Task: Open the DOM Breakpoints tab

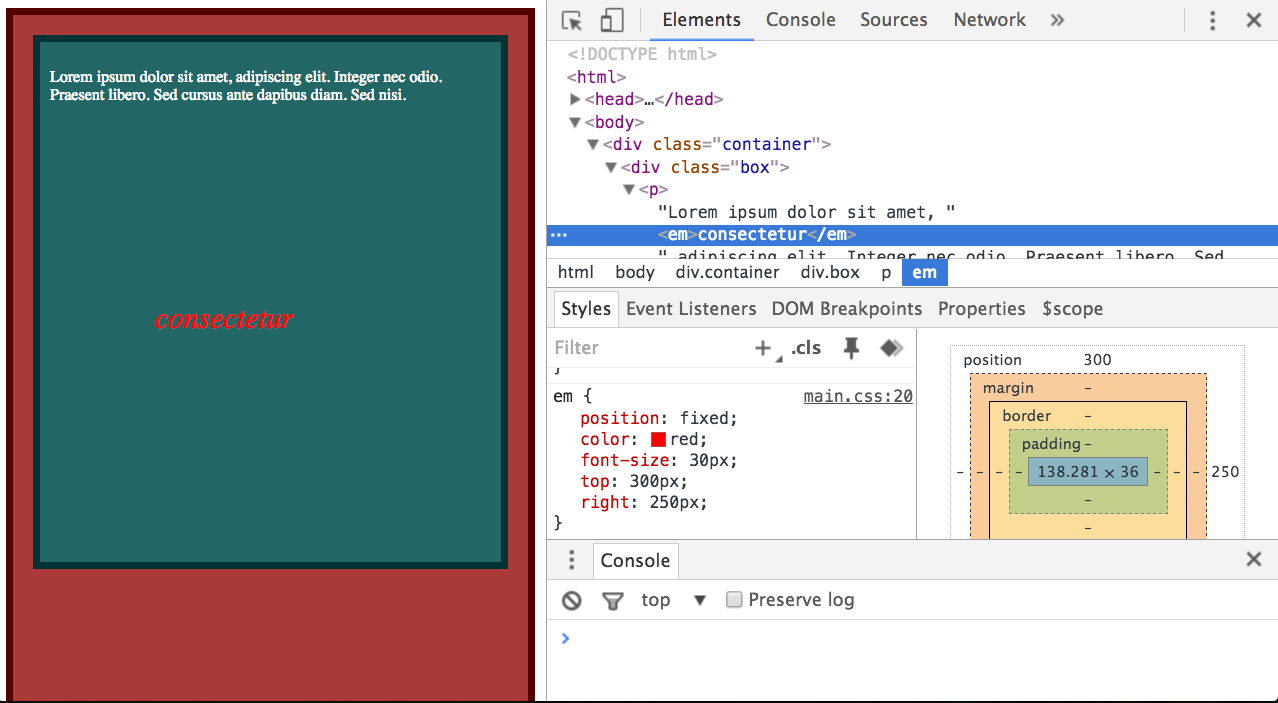Action: [847, 309]
